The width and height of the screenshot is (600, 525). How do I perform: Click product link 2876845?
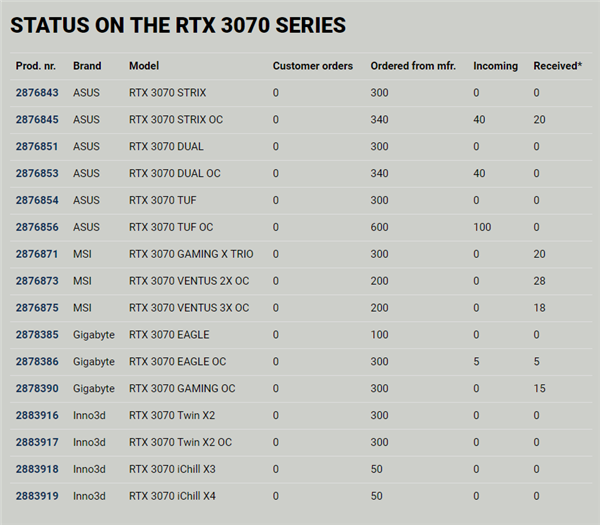click(36, 120)
